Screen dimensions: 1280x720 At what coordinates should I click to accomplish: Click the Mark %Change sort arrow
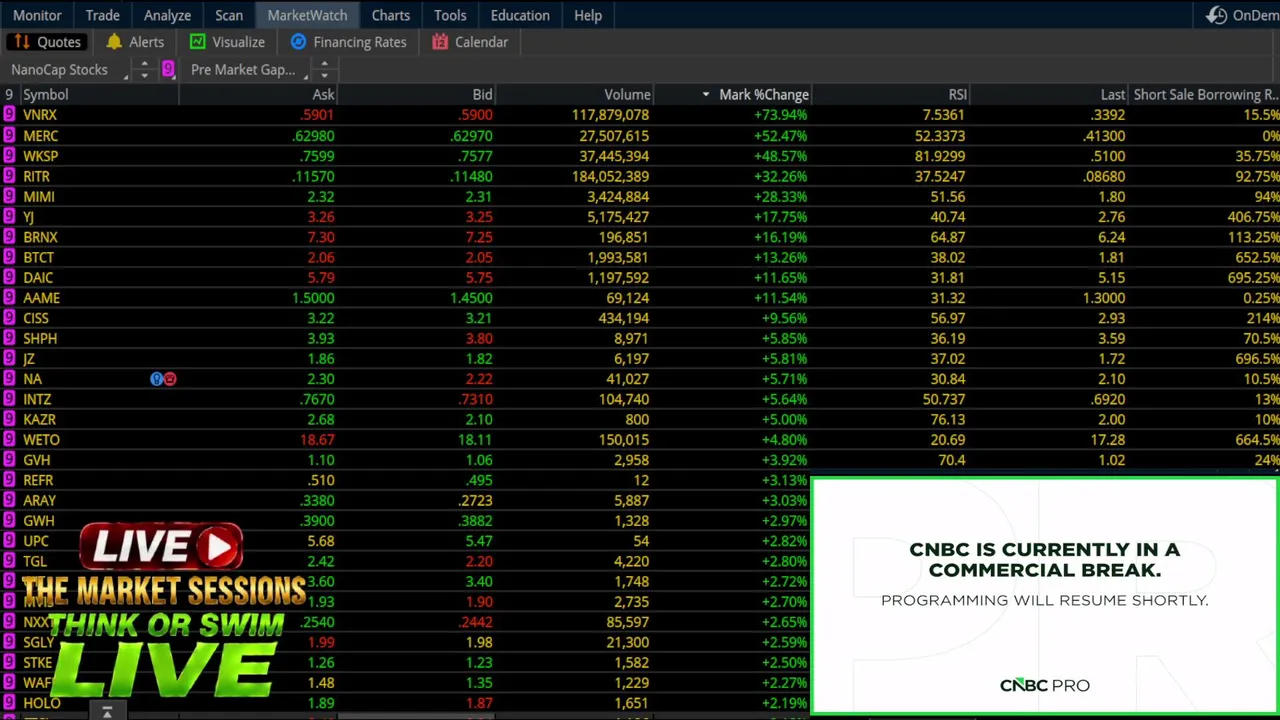706,94
